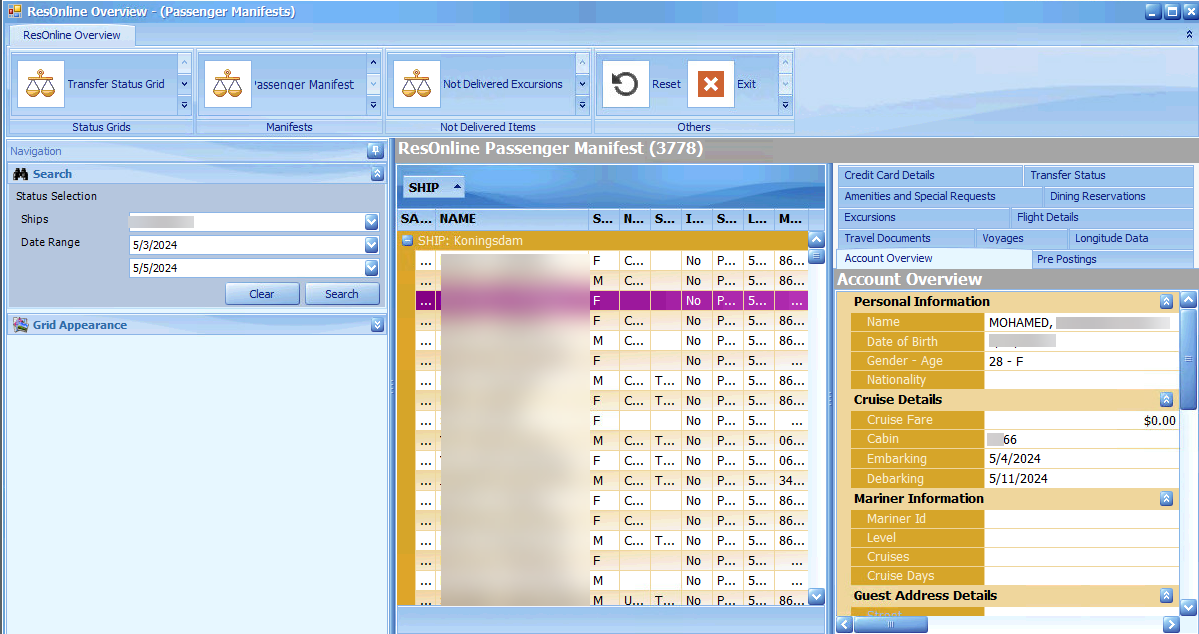This screenshot has width=1199, height=634.
Task: Open the 5/5/2024 date picker dropdown
Action: (x=372, y=268)
